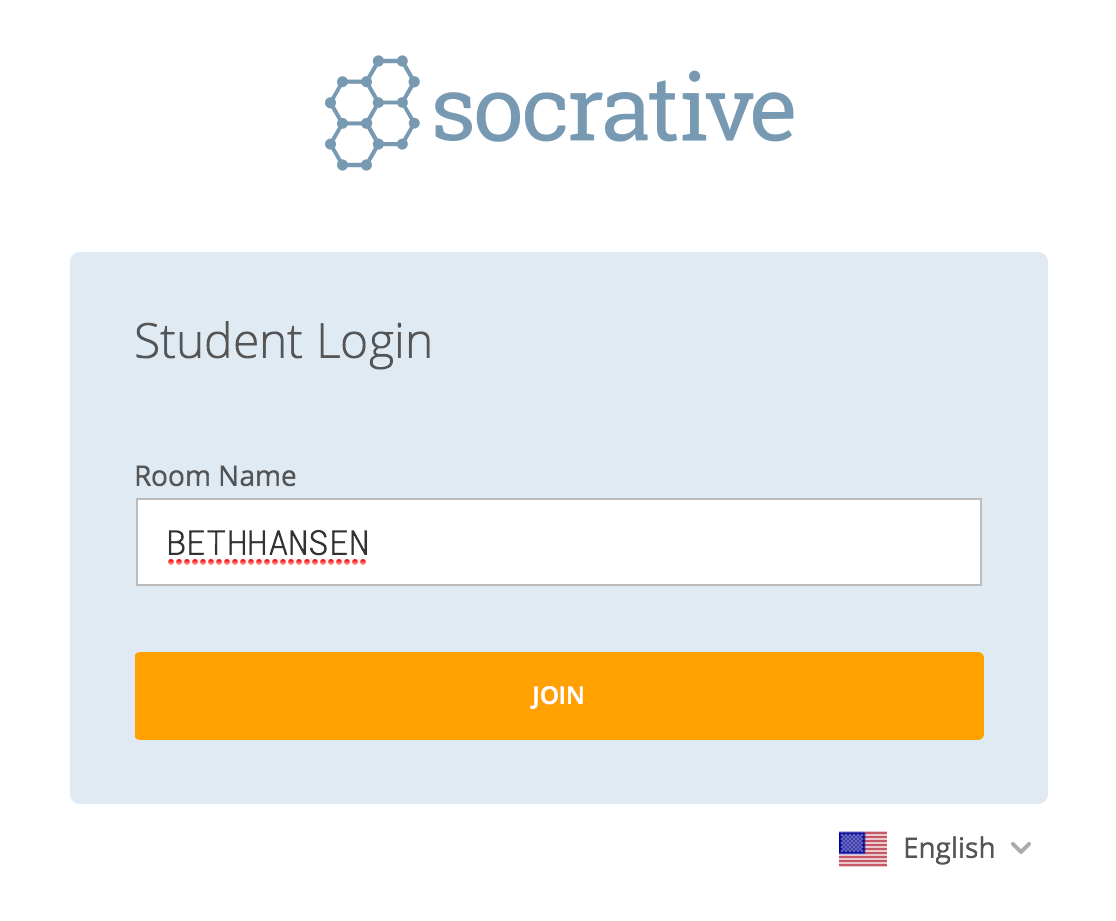Click the right edge of JOIN button

[x=968, y=696]
